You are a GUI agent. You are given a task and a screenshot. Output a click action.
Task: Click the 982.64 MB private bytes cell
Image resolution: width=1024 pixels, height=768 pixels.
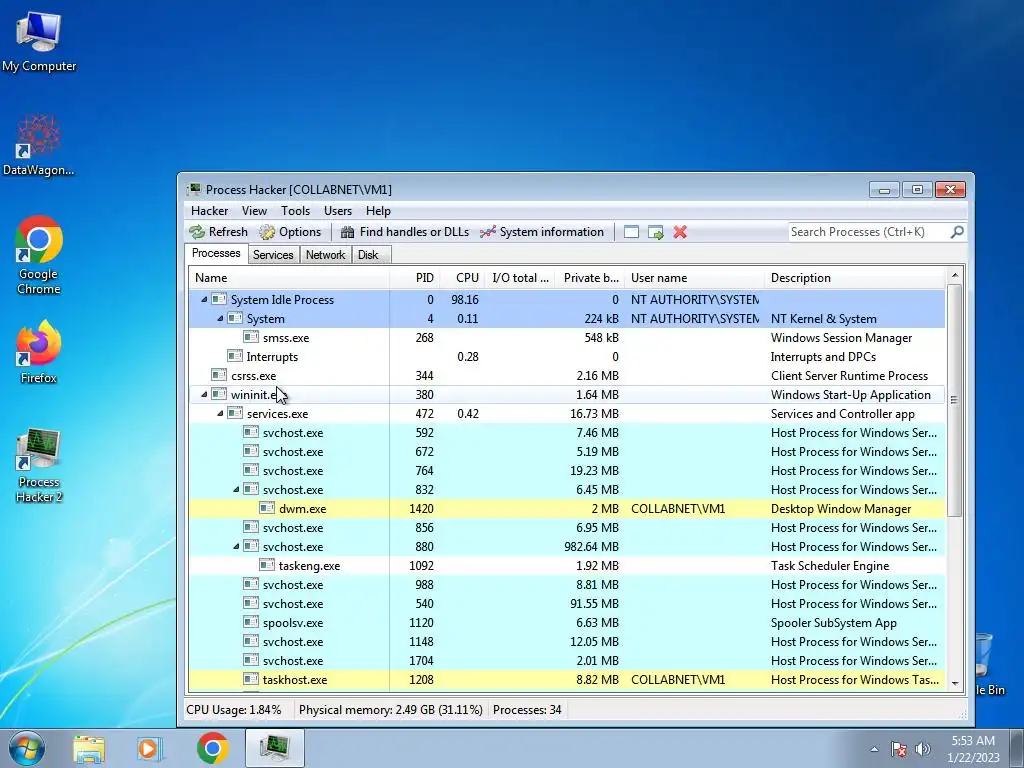point(591,547)
